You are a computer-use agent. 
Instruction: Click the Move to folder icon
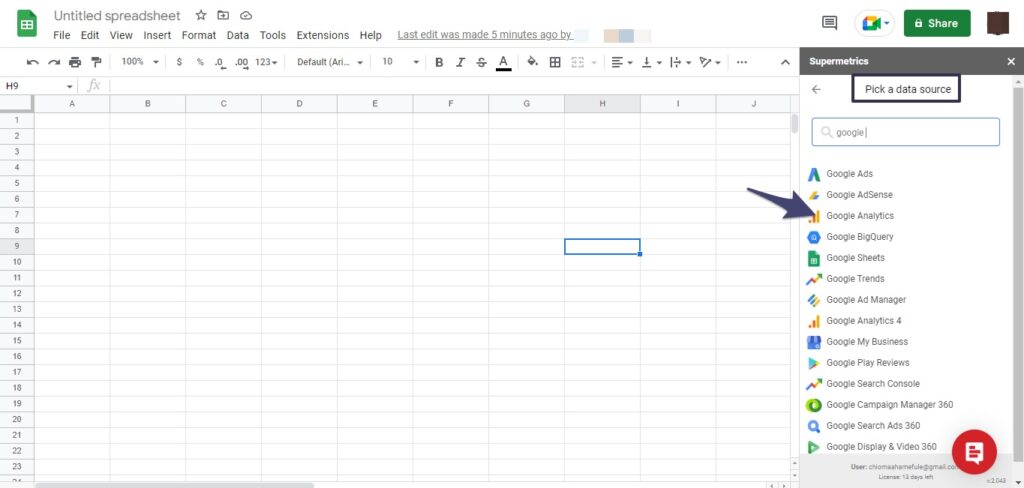tap(223, 15)
